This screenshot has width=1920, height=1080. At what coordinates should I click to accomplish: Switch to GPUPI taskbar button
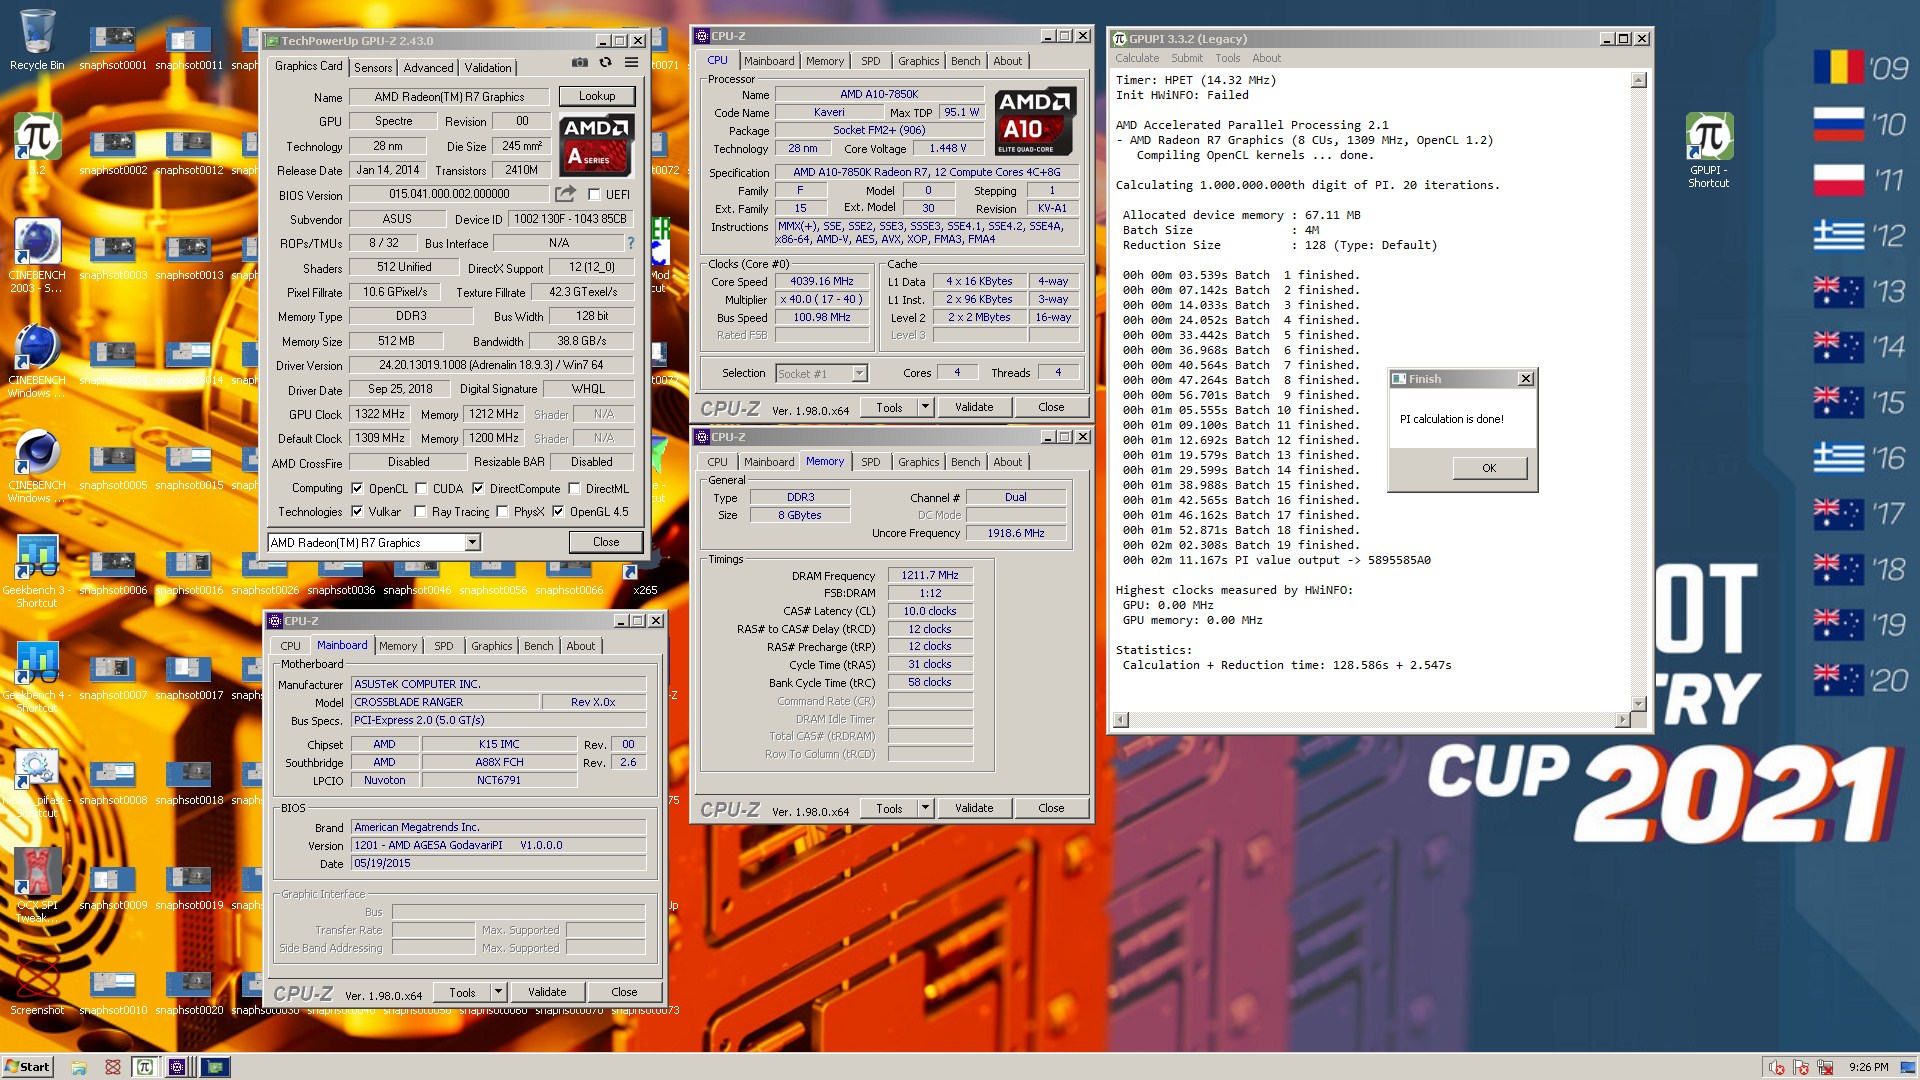point(145,1067)
